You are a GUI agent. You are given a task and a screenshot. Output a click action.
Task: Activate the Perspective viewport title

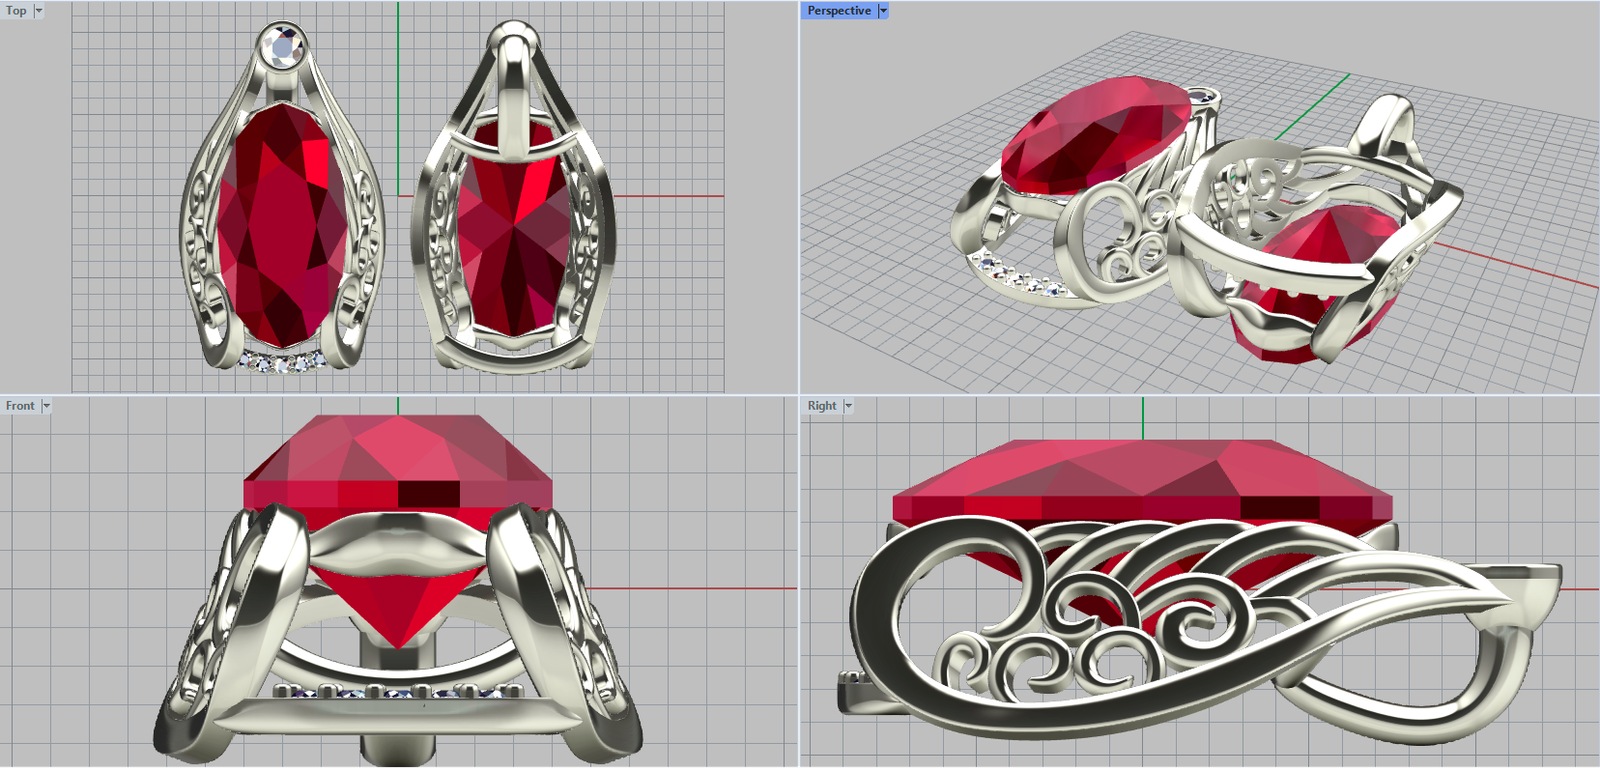[x=838, y=11]
